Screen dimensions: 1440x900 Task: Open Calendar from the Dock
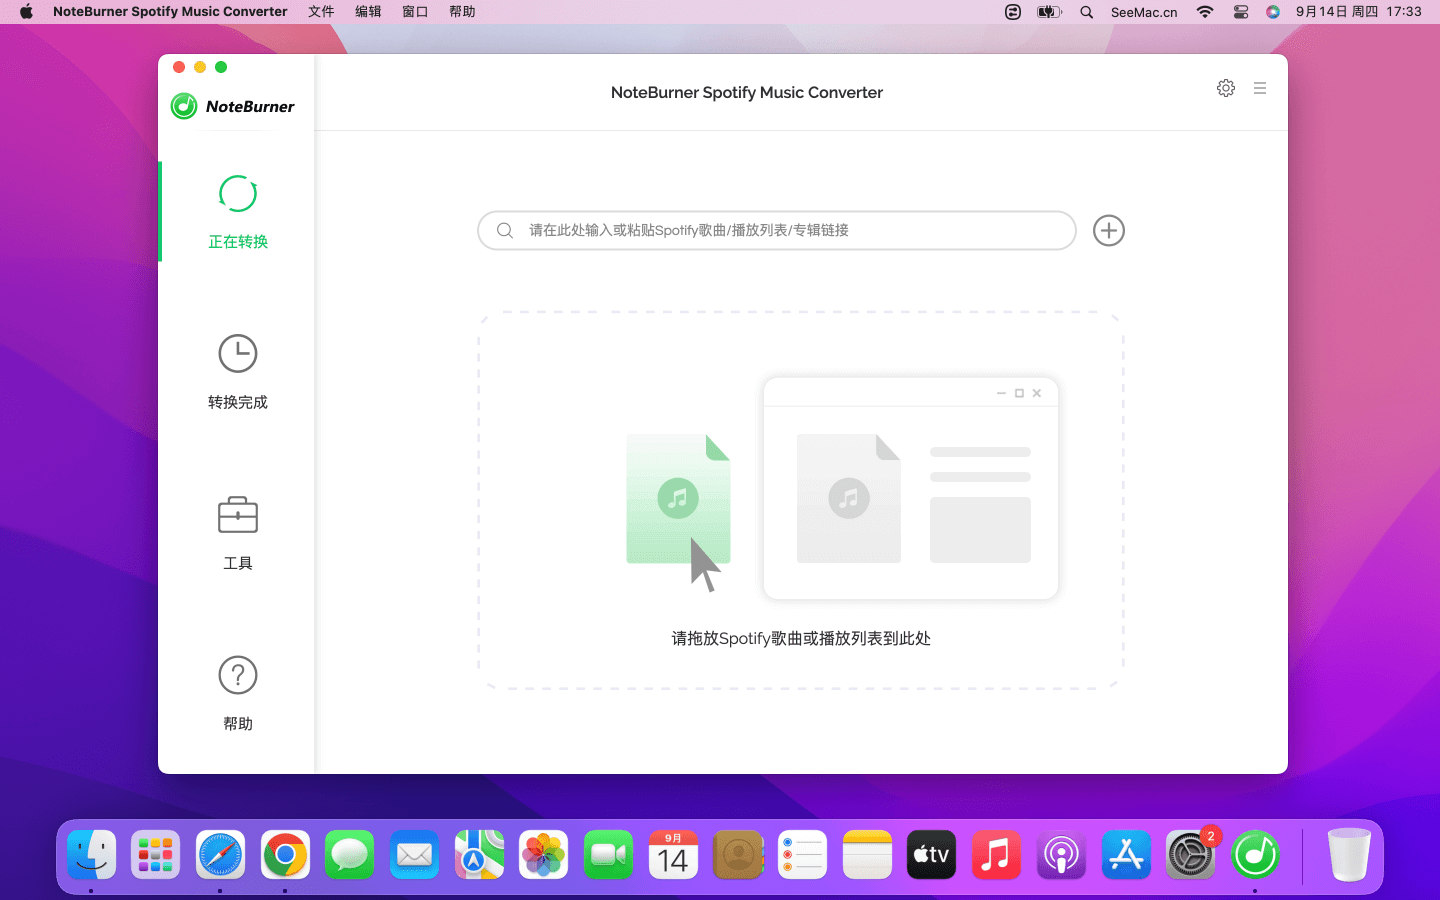point(673,855)
